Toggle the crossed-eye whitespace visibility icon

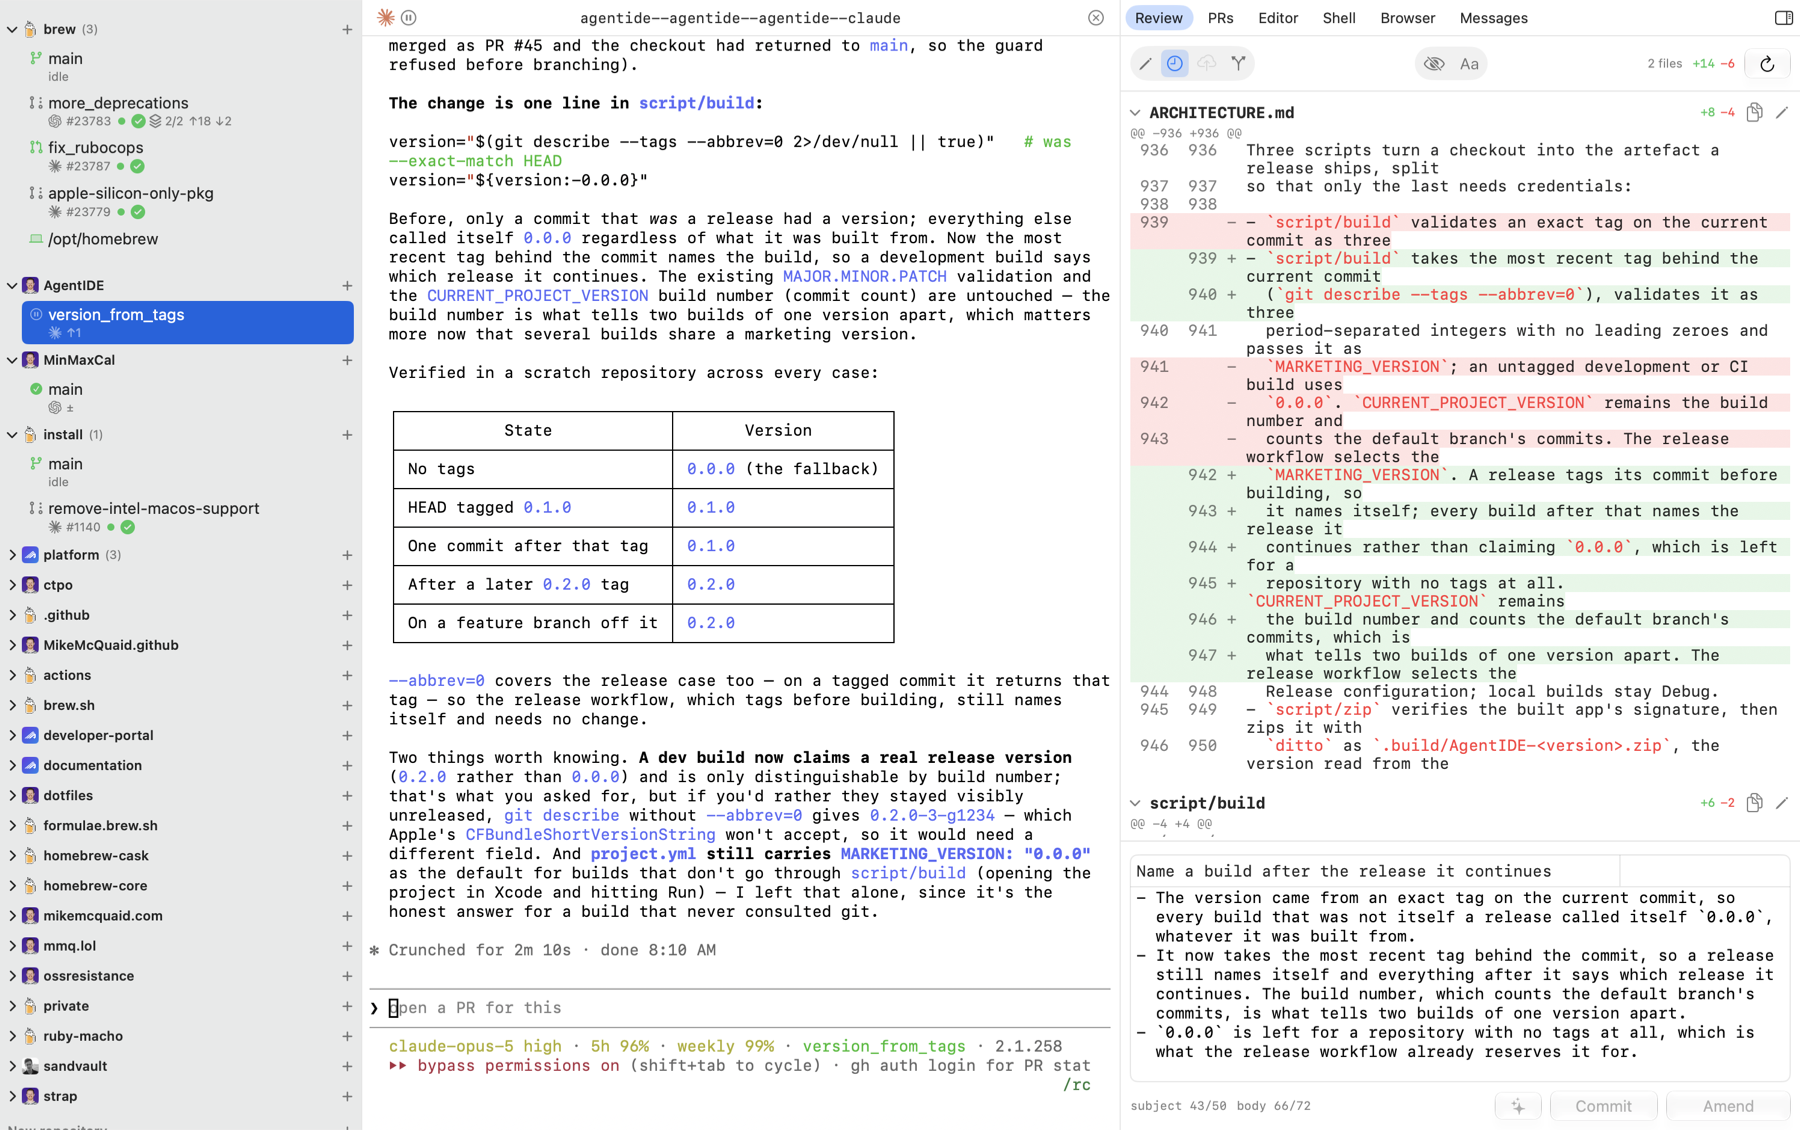click(x=1434, y=64)
